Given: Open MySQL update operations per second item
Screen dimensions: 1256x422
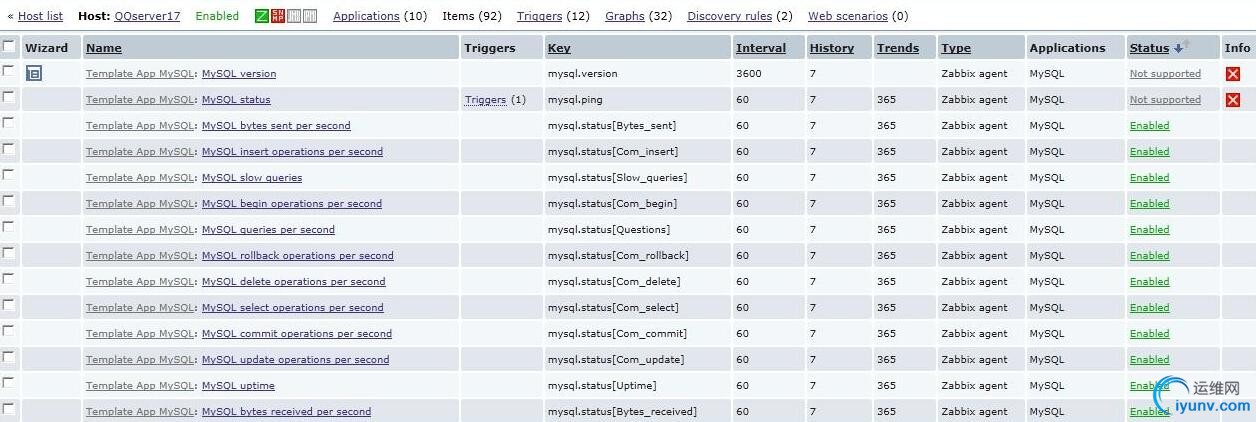Looking at the screenshot, I should coord(296,360).
